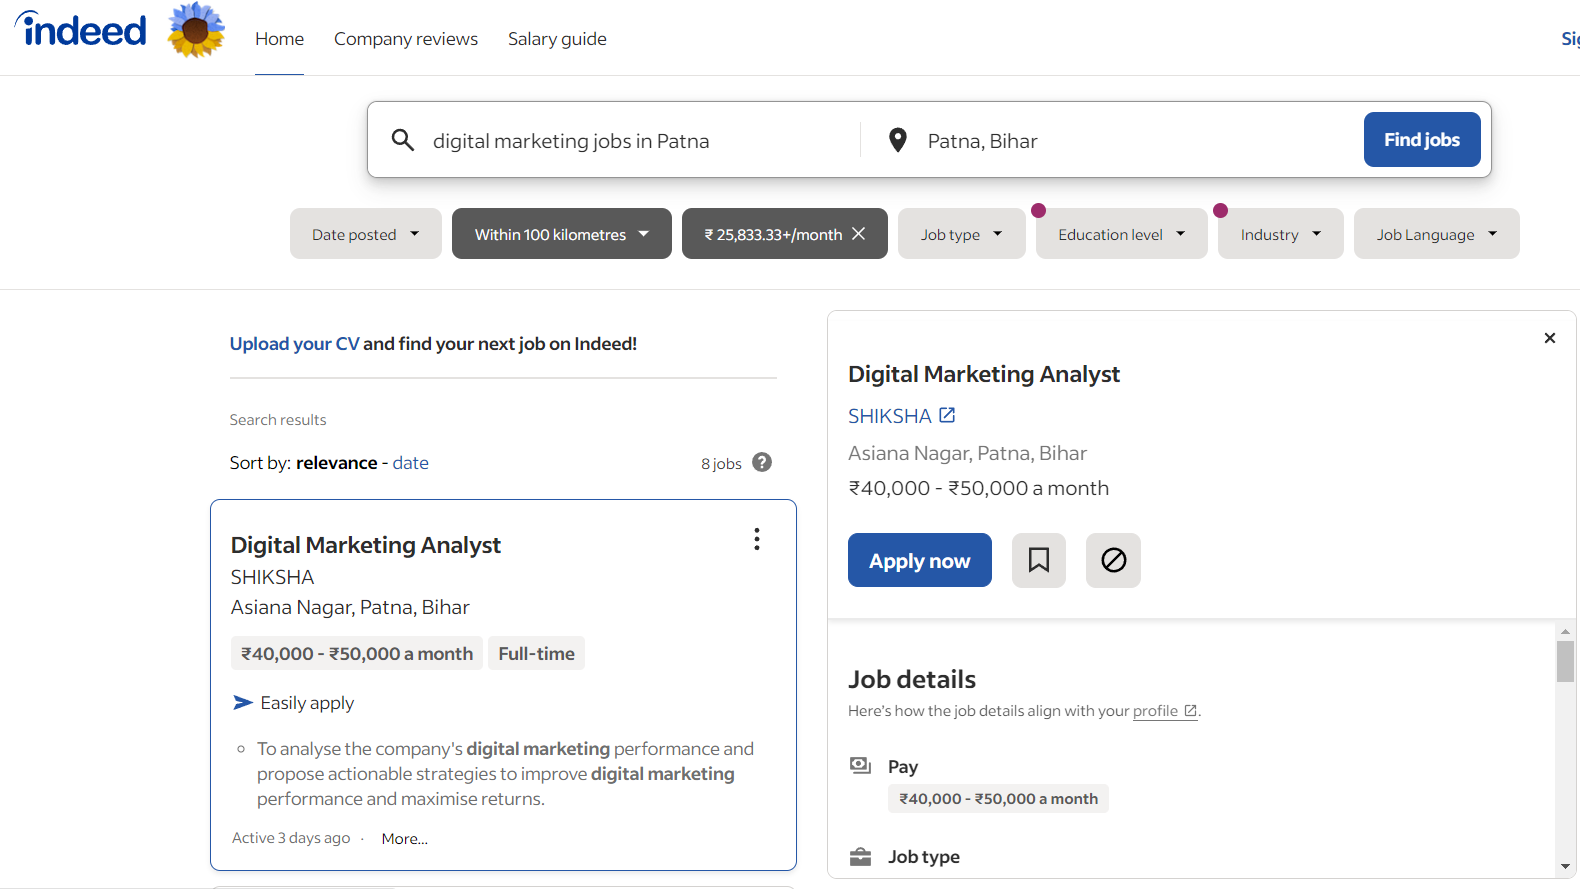Click the '8 jobs' count text
Screen dimensions: 1580x889
point(721,464)
